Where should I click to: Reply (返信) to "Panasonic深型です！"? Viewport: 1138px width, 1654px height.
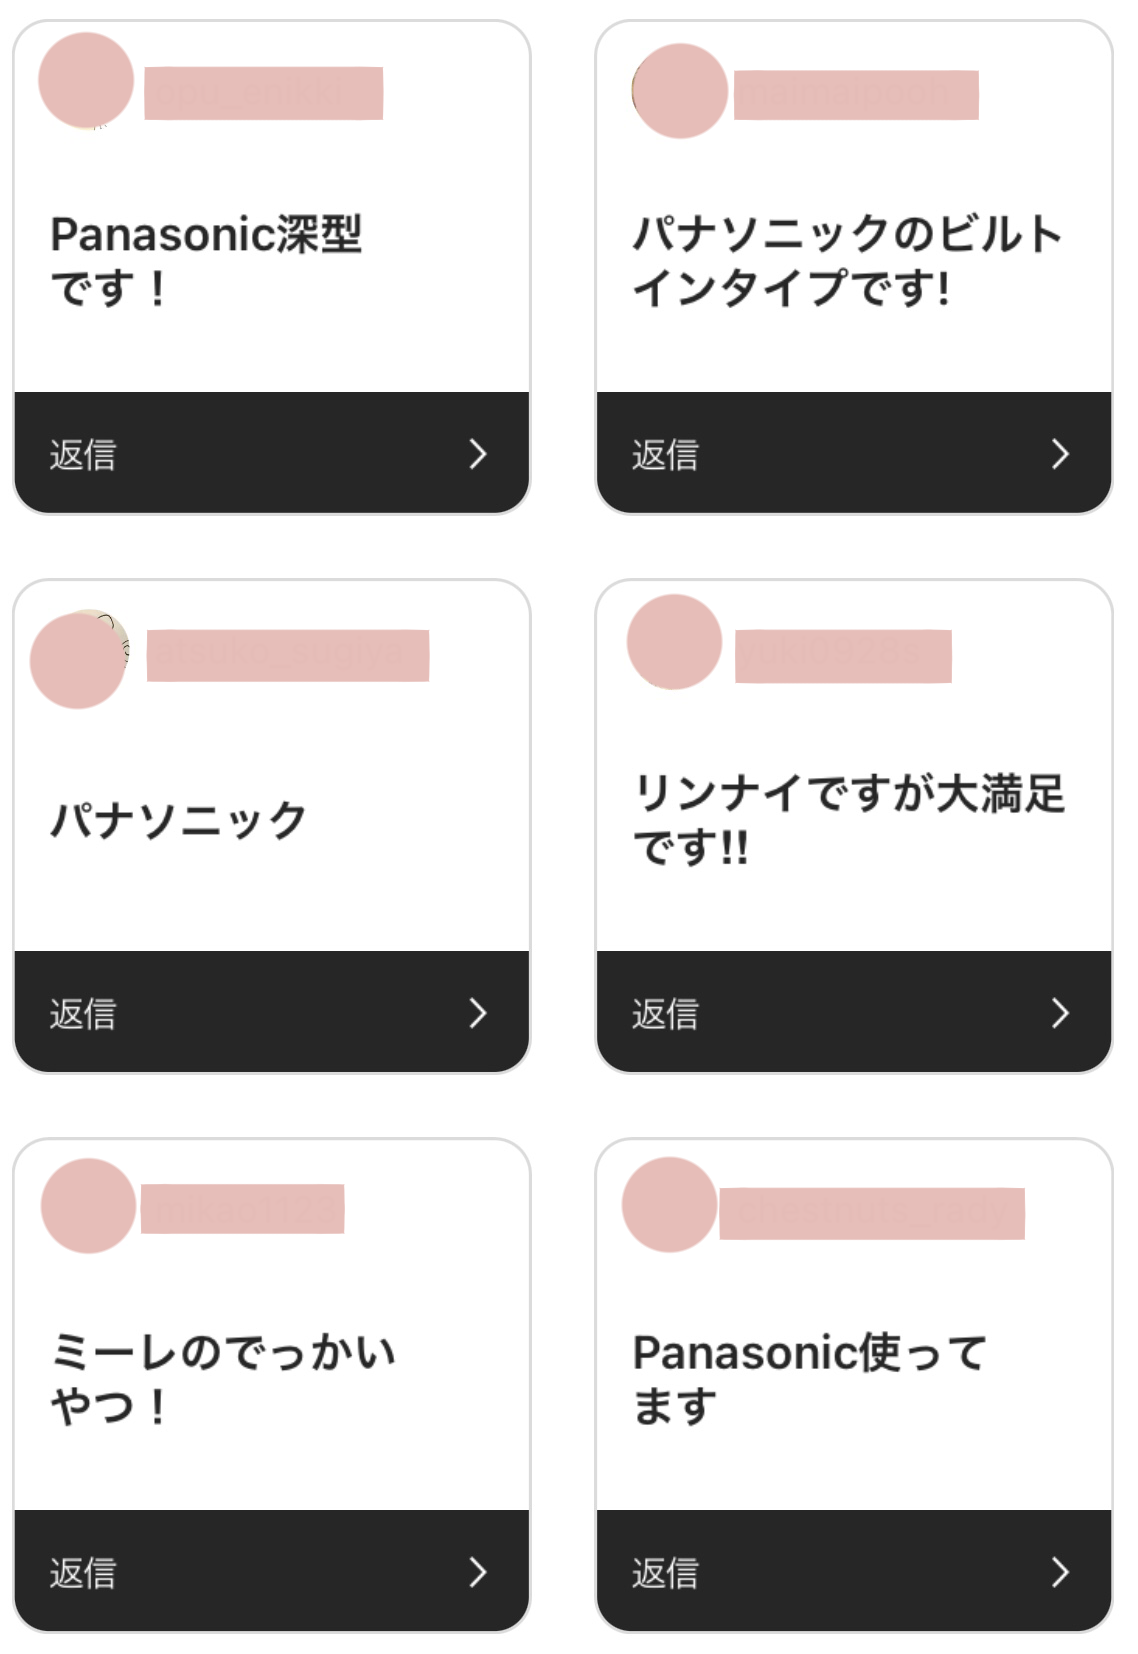pos(83,455)
